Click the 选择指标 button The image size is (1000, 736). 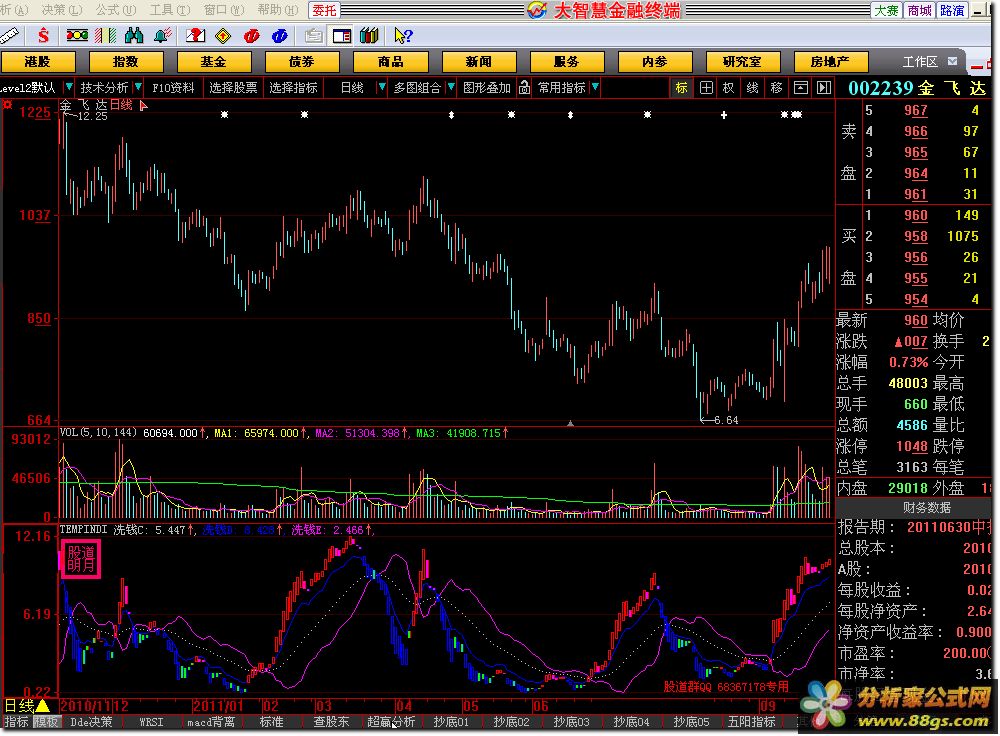[x=293, y=87]
